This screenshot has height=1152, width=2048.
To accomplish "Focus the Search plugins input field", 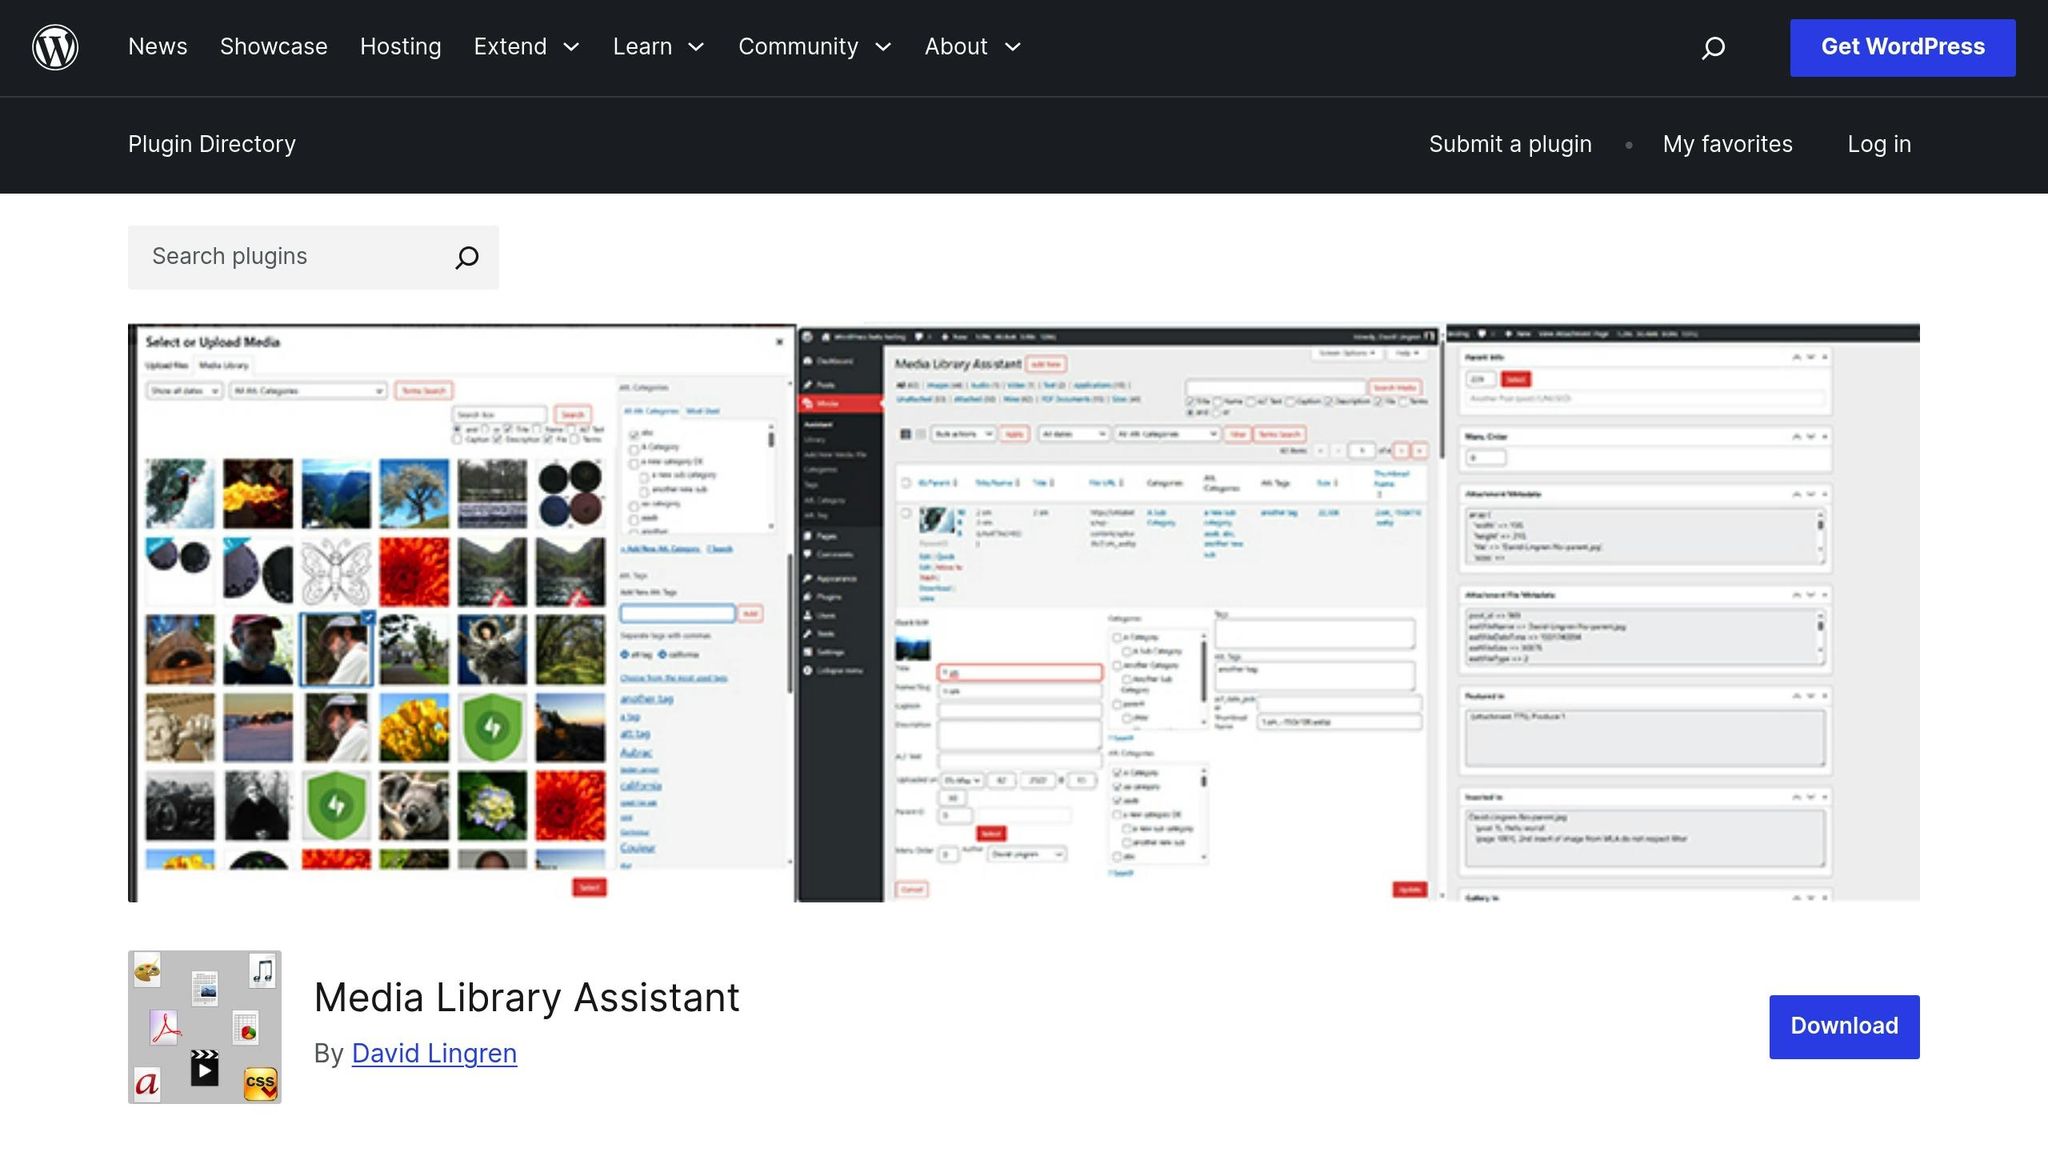I will click(x=290, y=257).
